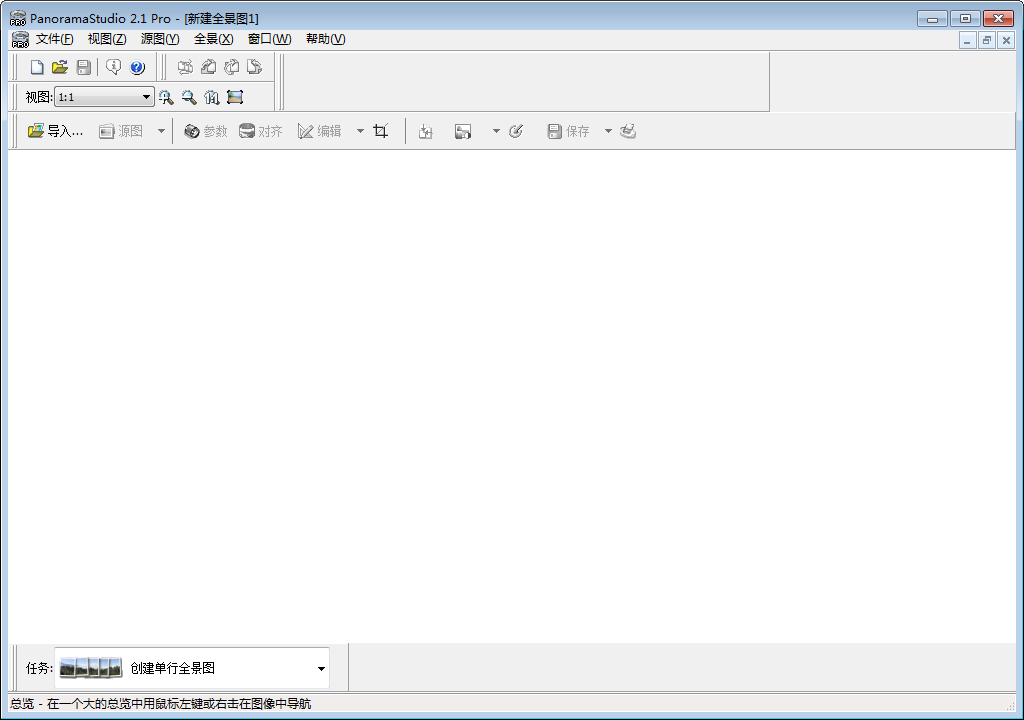Image resolution: width=1024 pixels, height=720 pixels.
Task: Minimize the inner document window
Action: (x=968, y=41)
